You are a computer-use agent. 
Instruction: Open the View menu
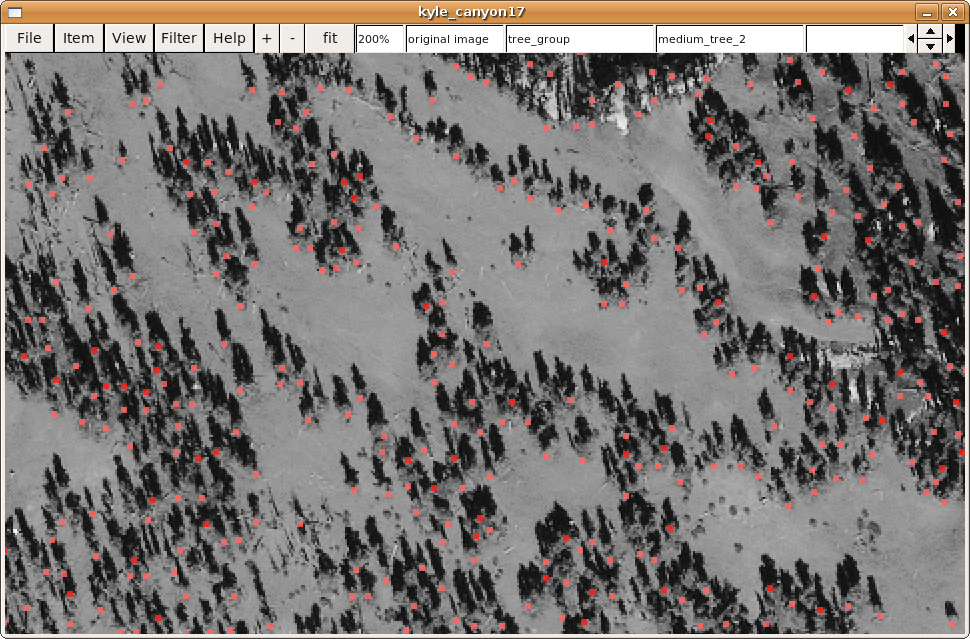coord(129,38)
